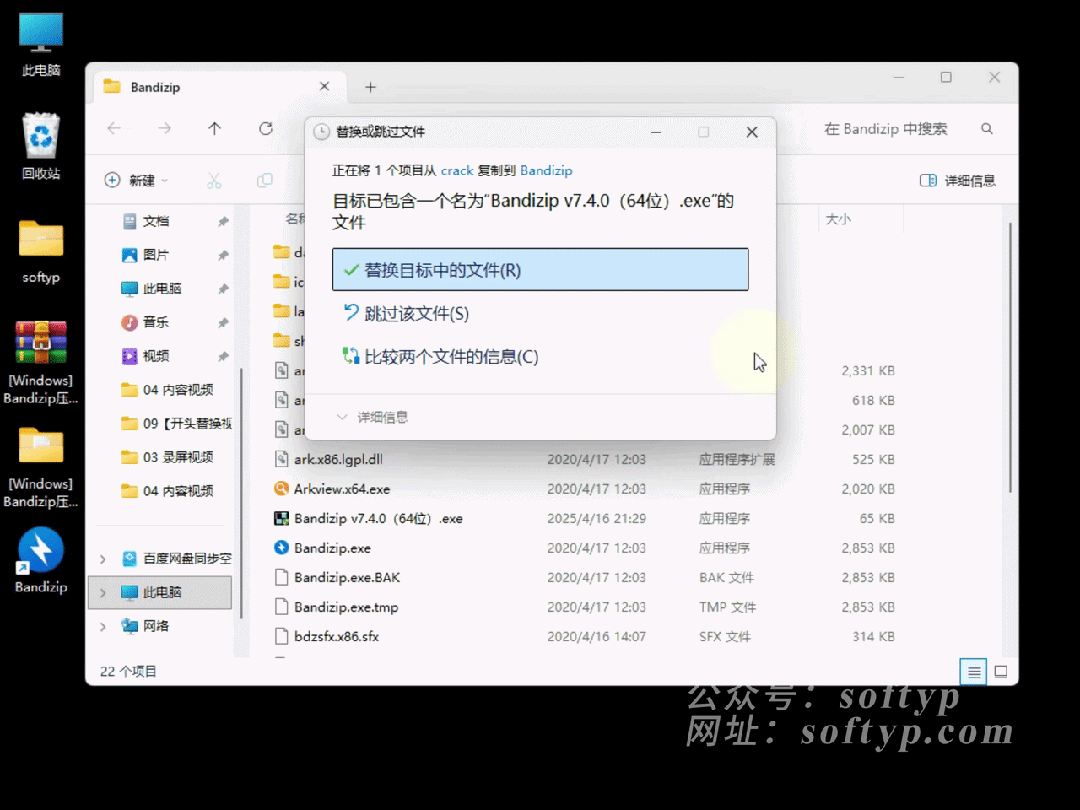This screenshot has width=1080, height=810.
Task: Select Bandizip.exe application file
Action: (x=322, y=548)
